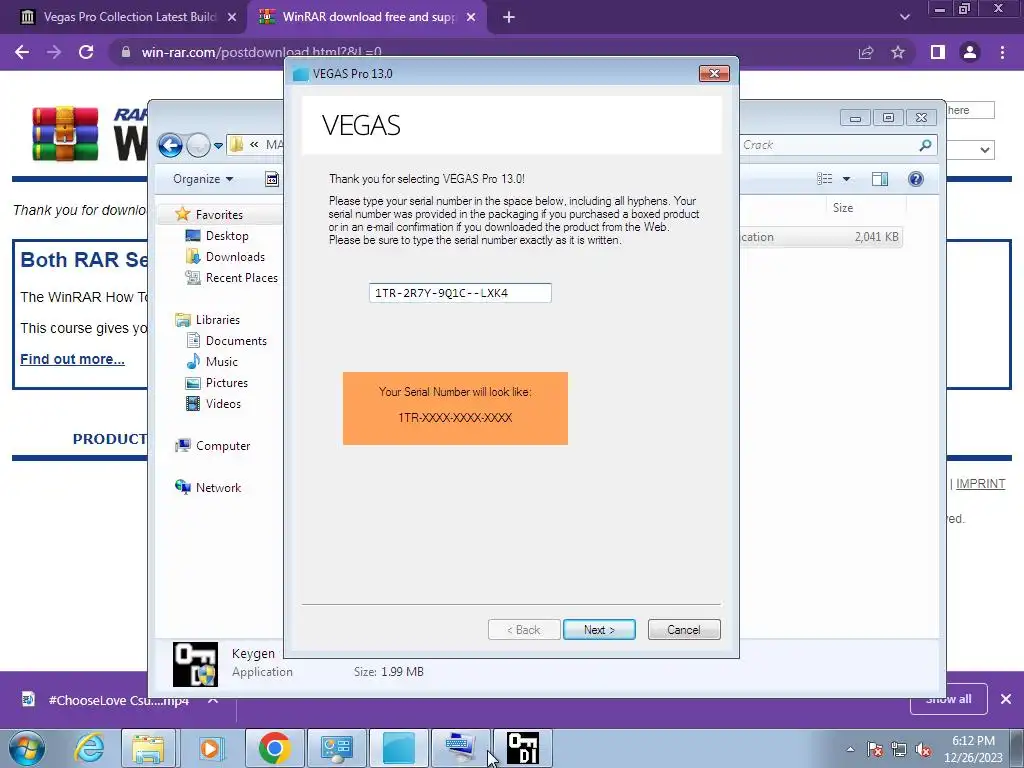This screenshot has height=768, width=1024.
Task: Click the serial number input field
Action: point(460,293)
